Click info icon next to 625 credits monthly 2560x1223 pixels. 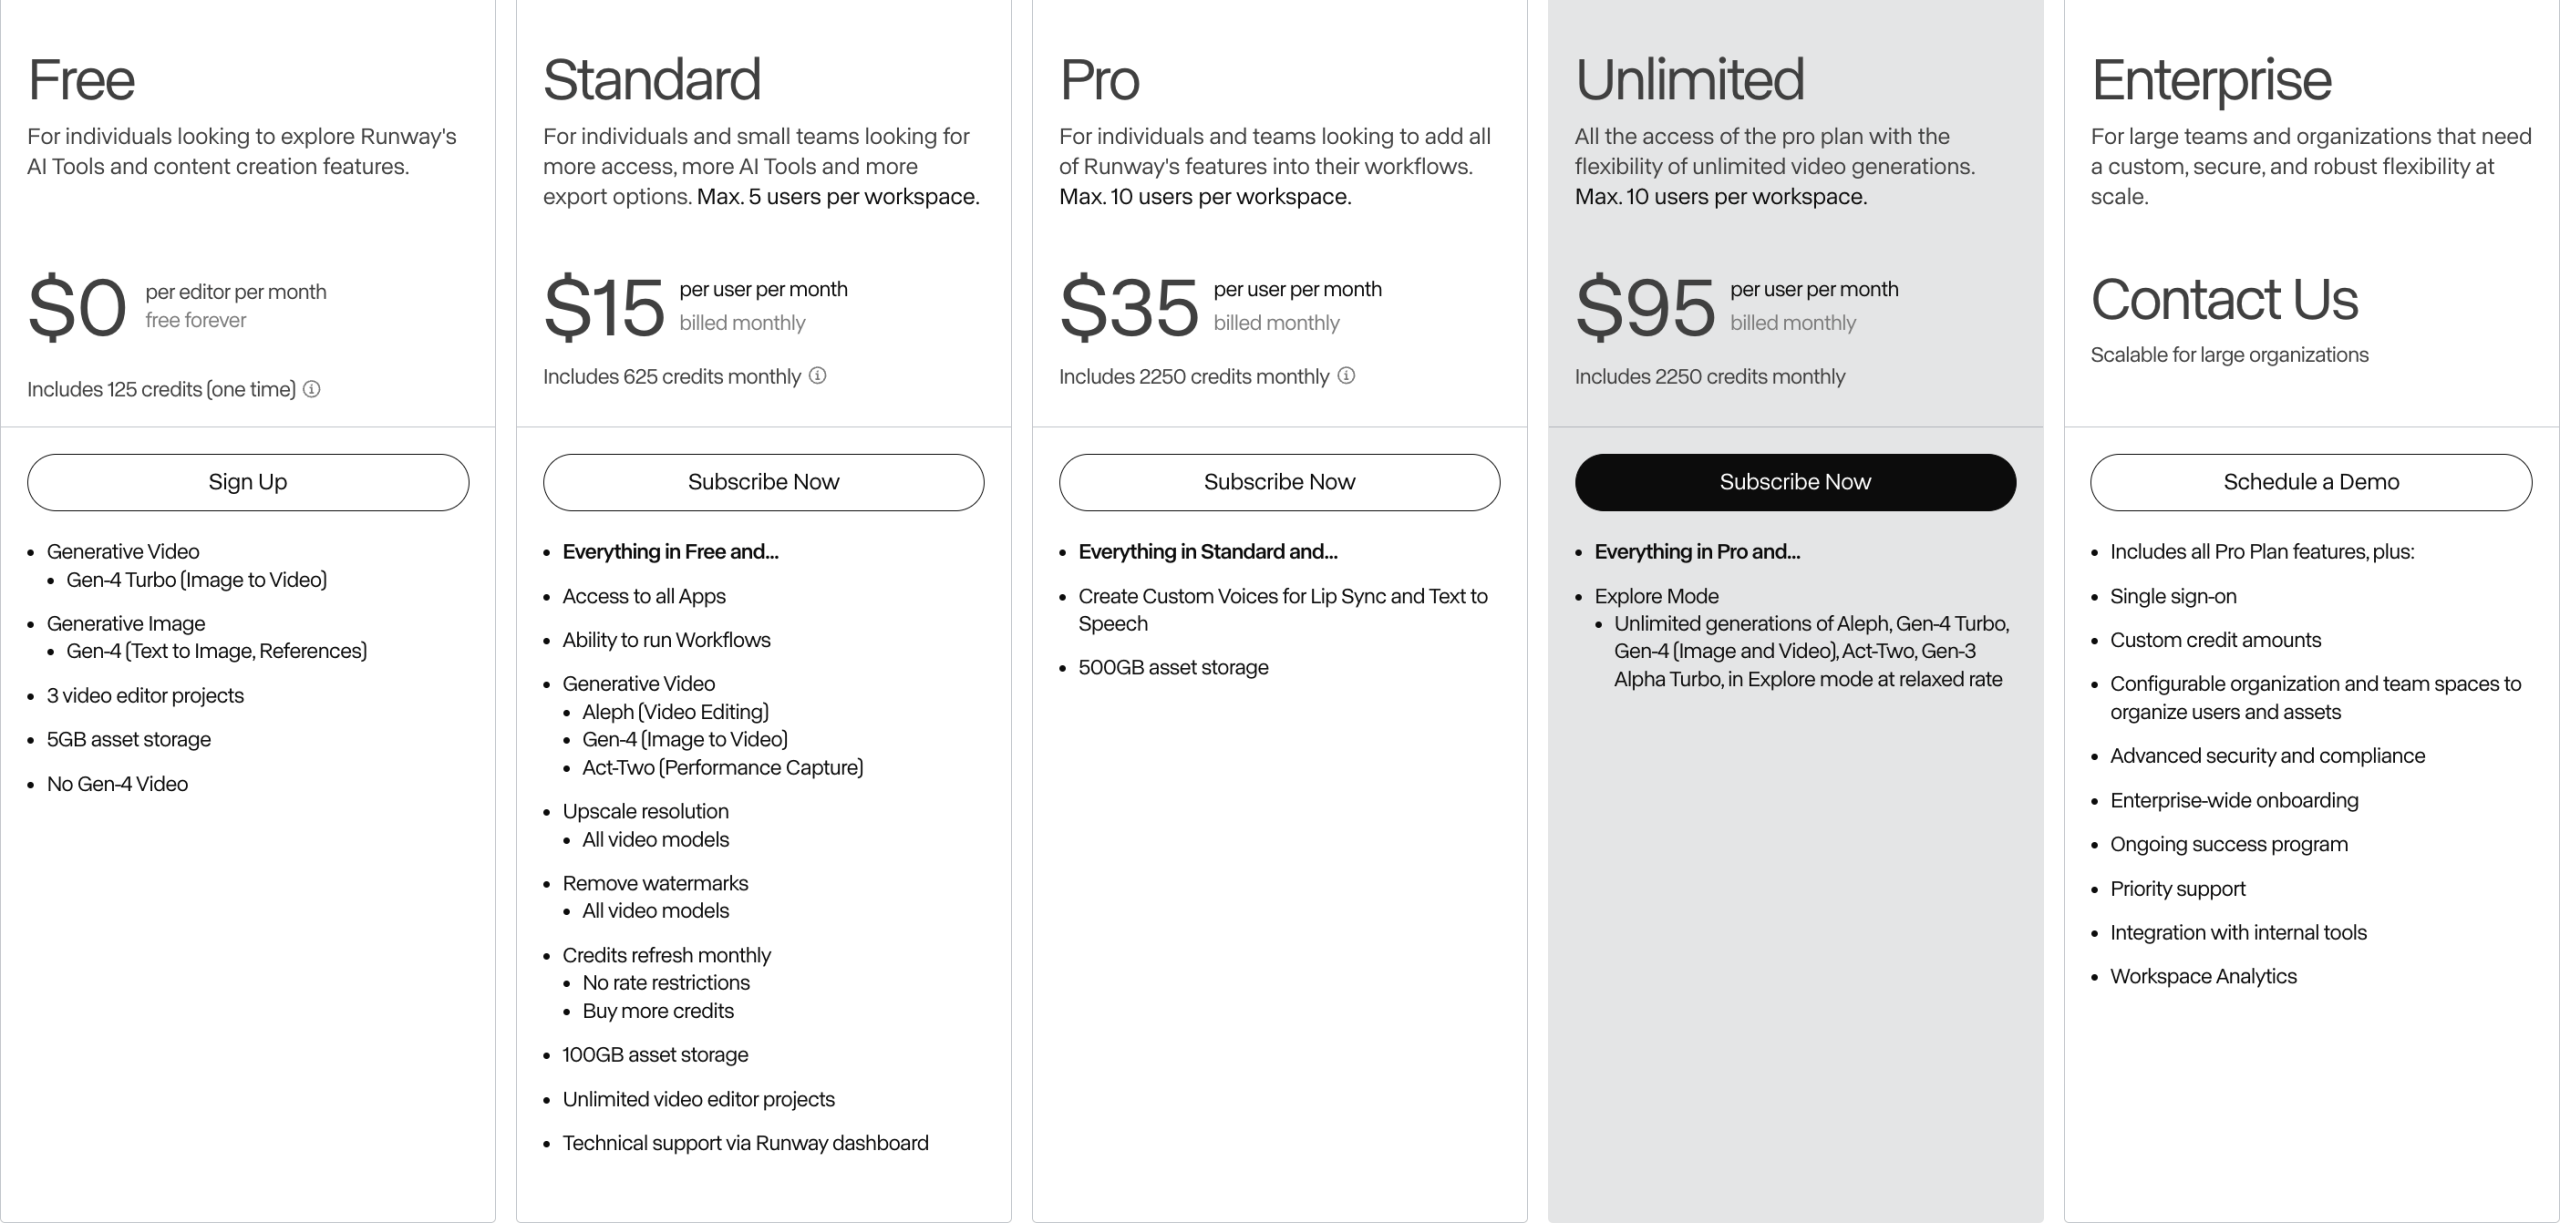pyautogui.click(x=818, y=376)
